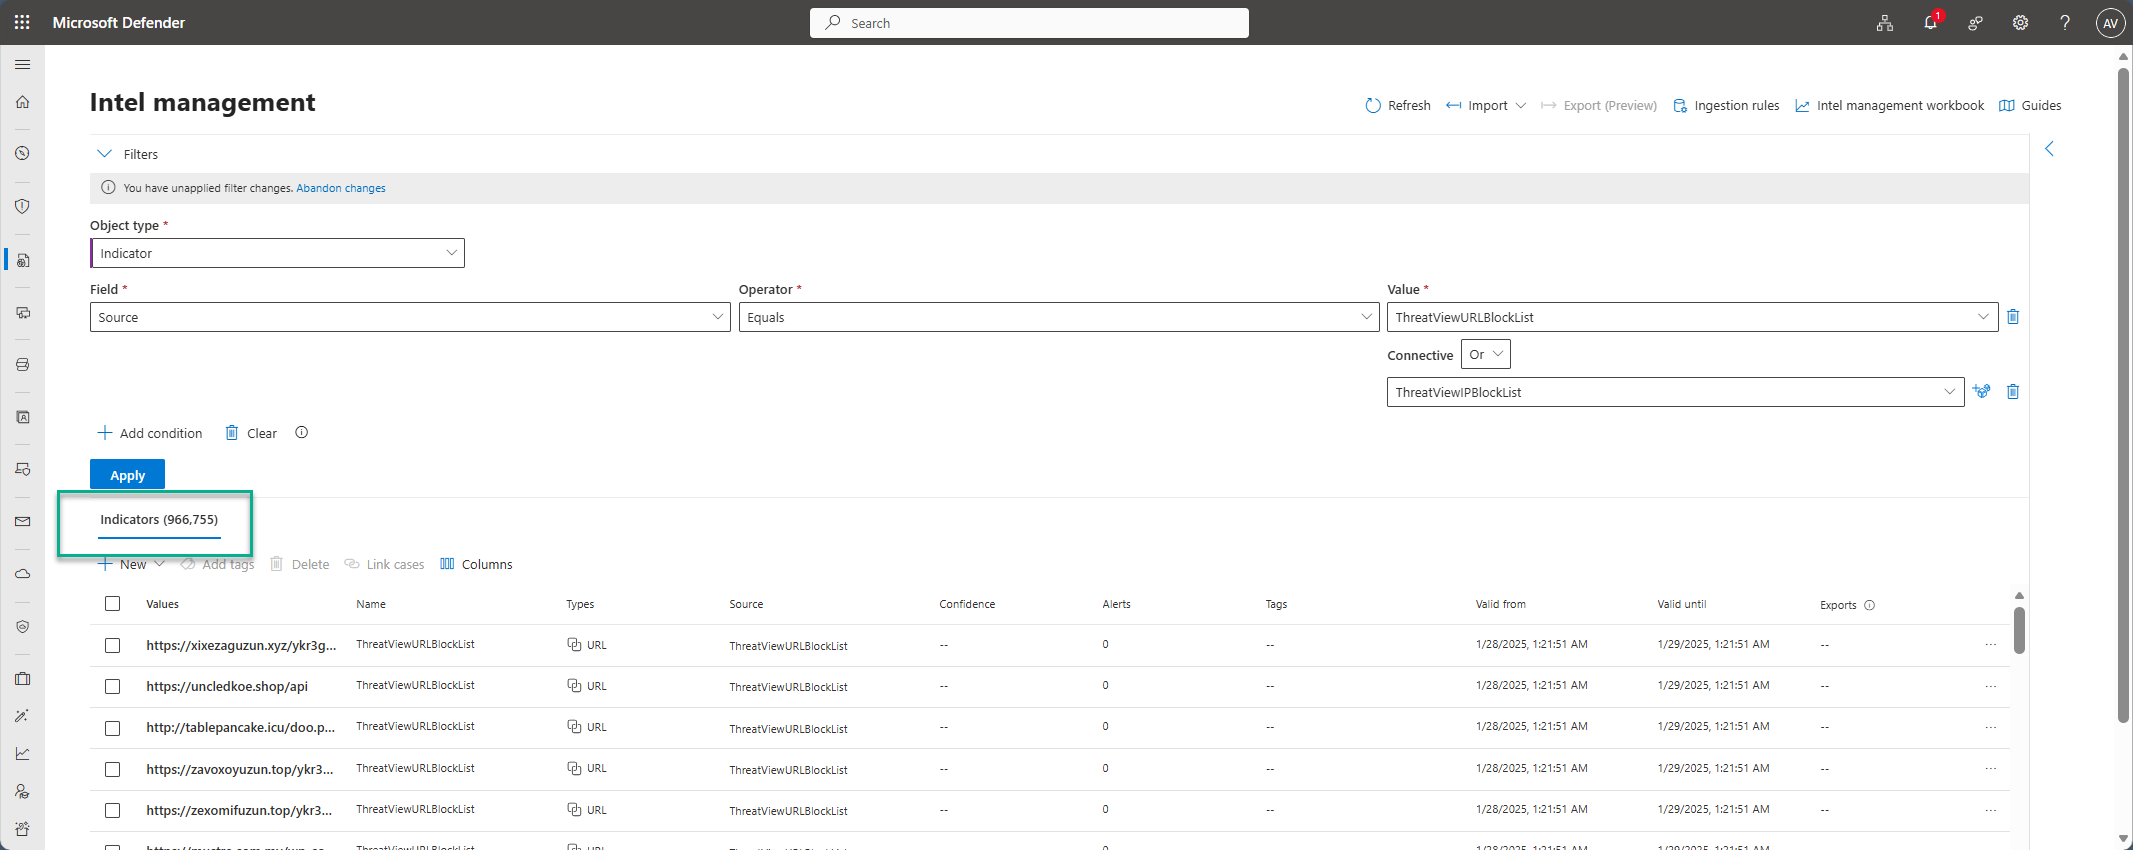This screenshot has height=850, width=2133.
Task: Delete the ThreatViewURLBlockList value condition
Action: tap(2013, 317)
